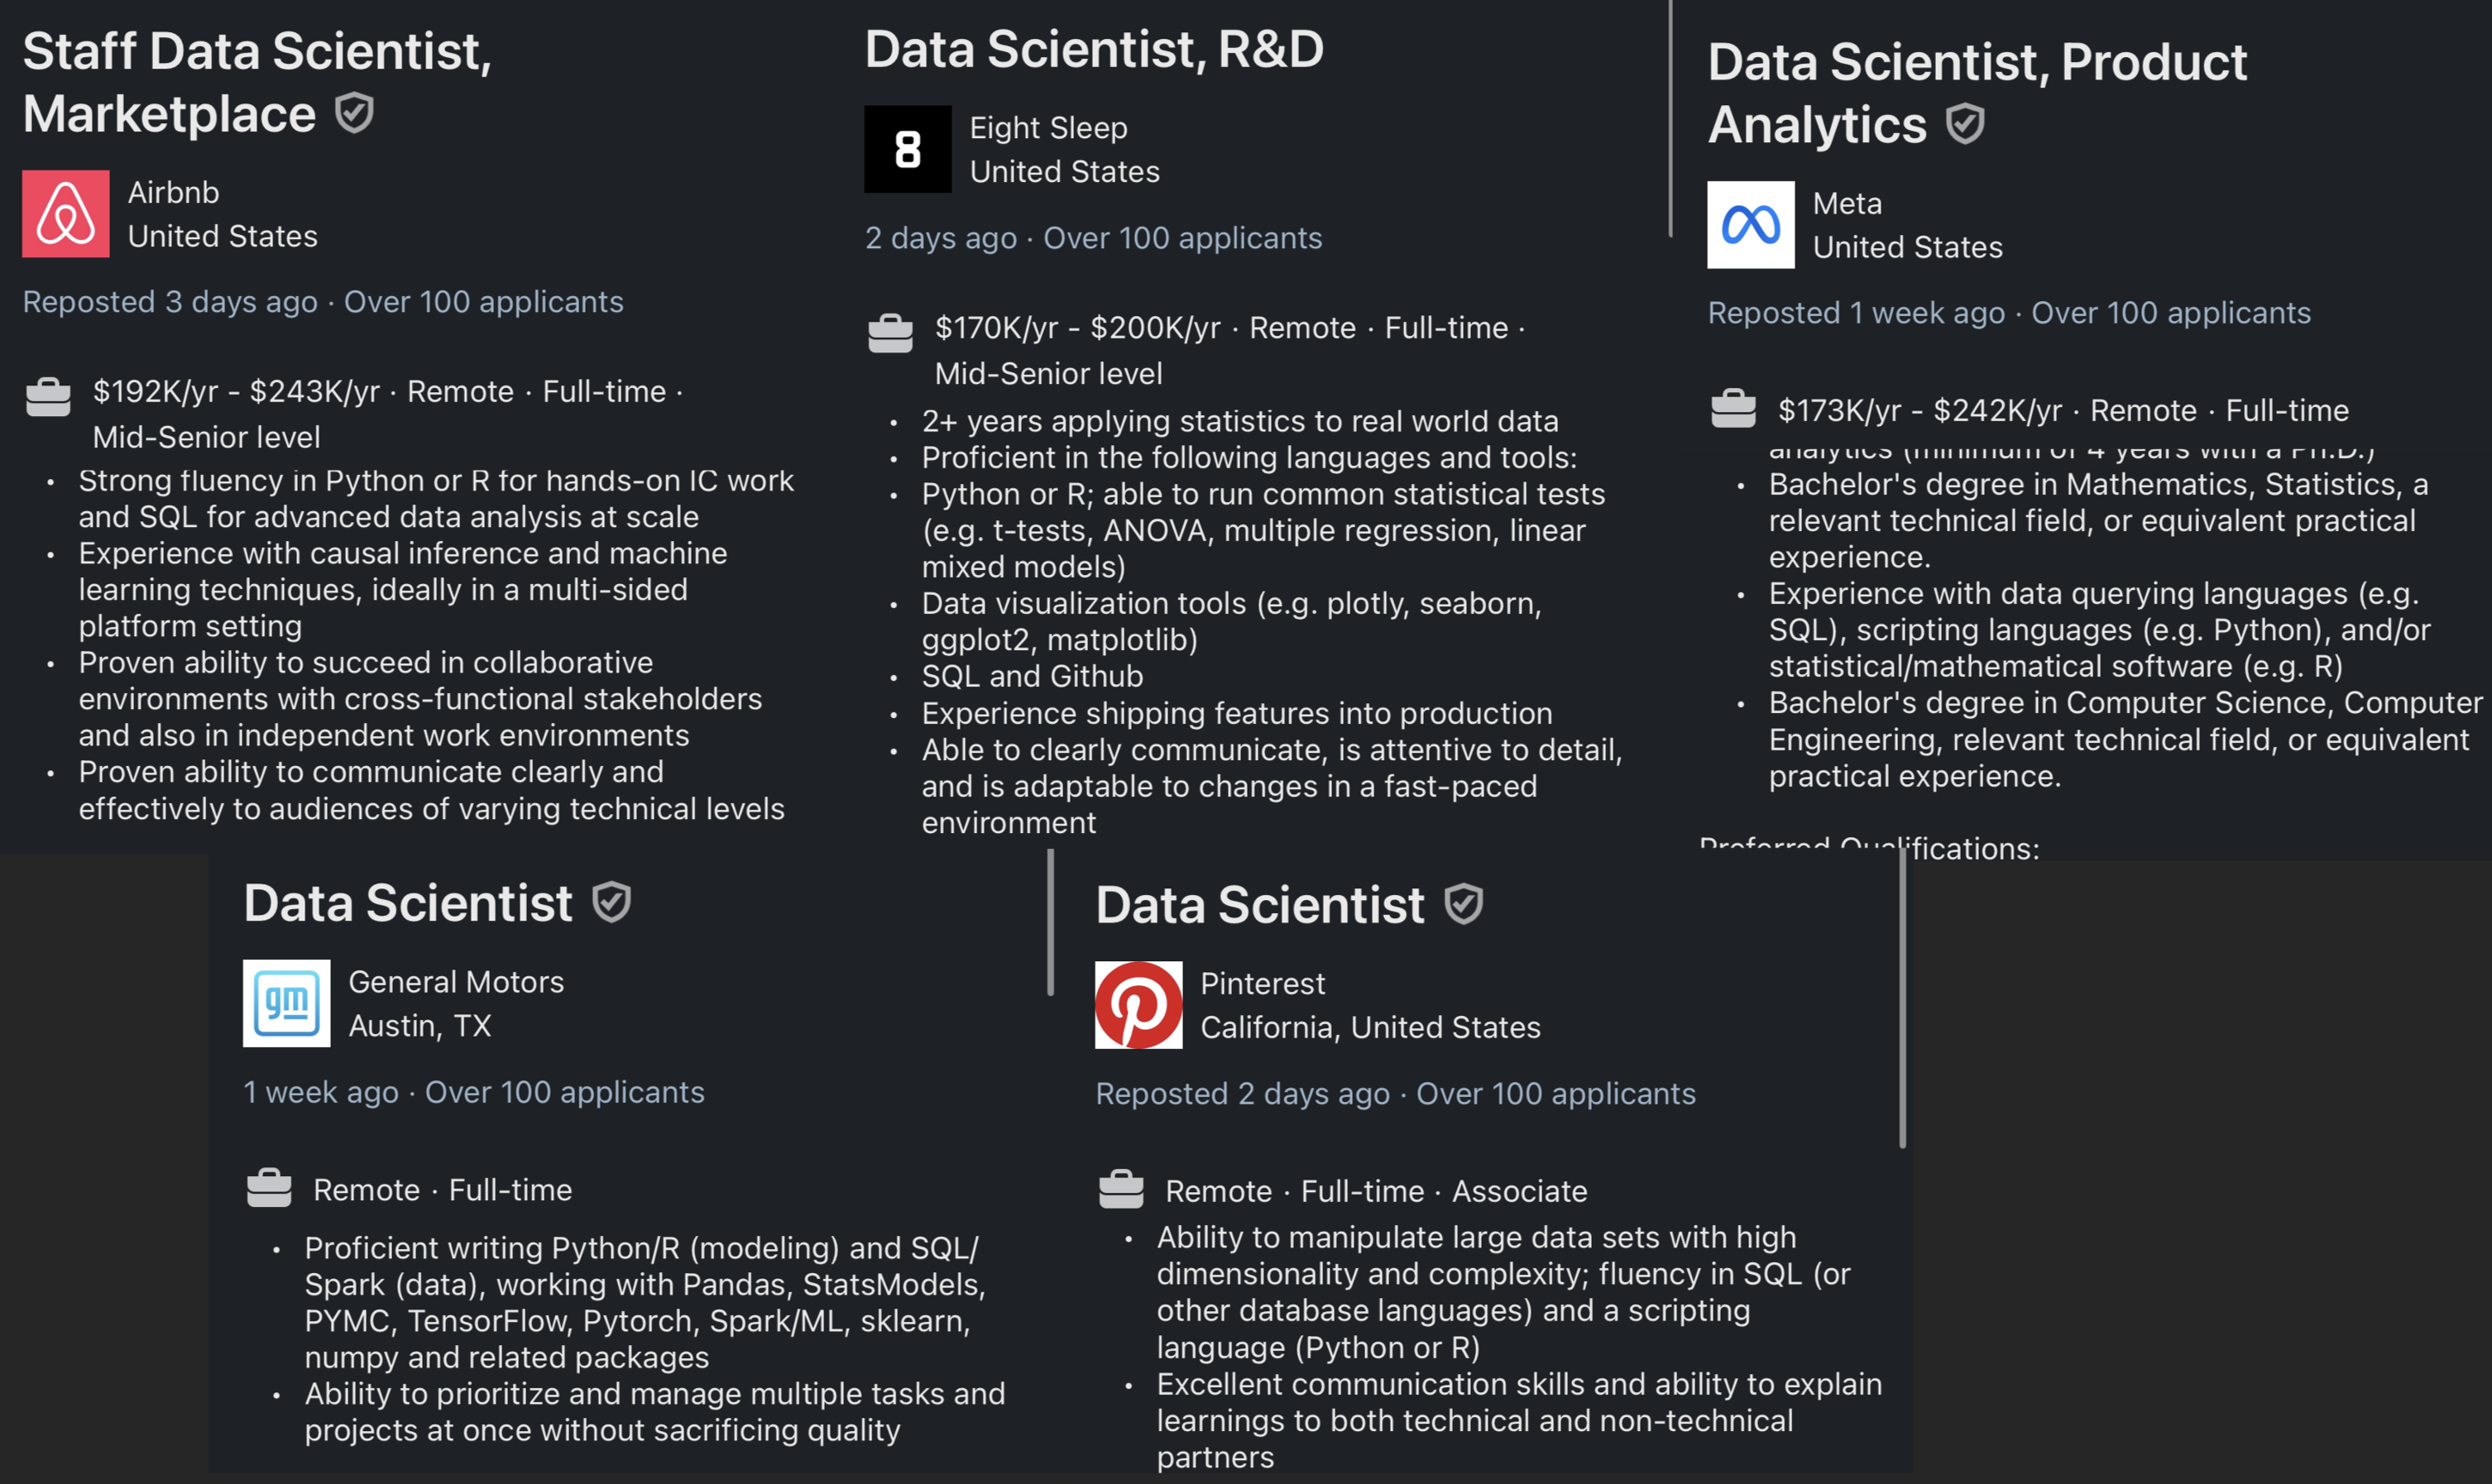Viewport: 2492px width, 1484px height.
Task: Click scrollbar on Meta job description panel
Action: pyautogui.click(x=1670, y=118)
